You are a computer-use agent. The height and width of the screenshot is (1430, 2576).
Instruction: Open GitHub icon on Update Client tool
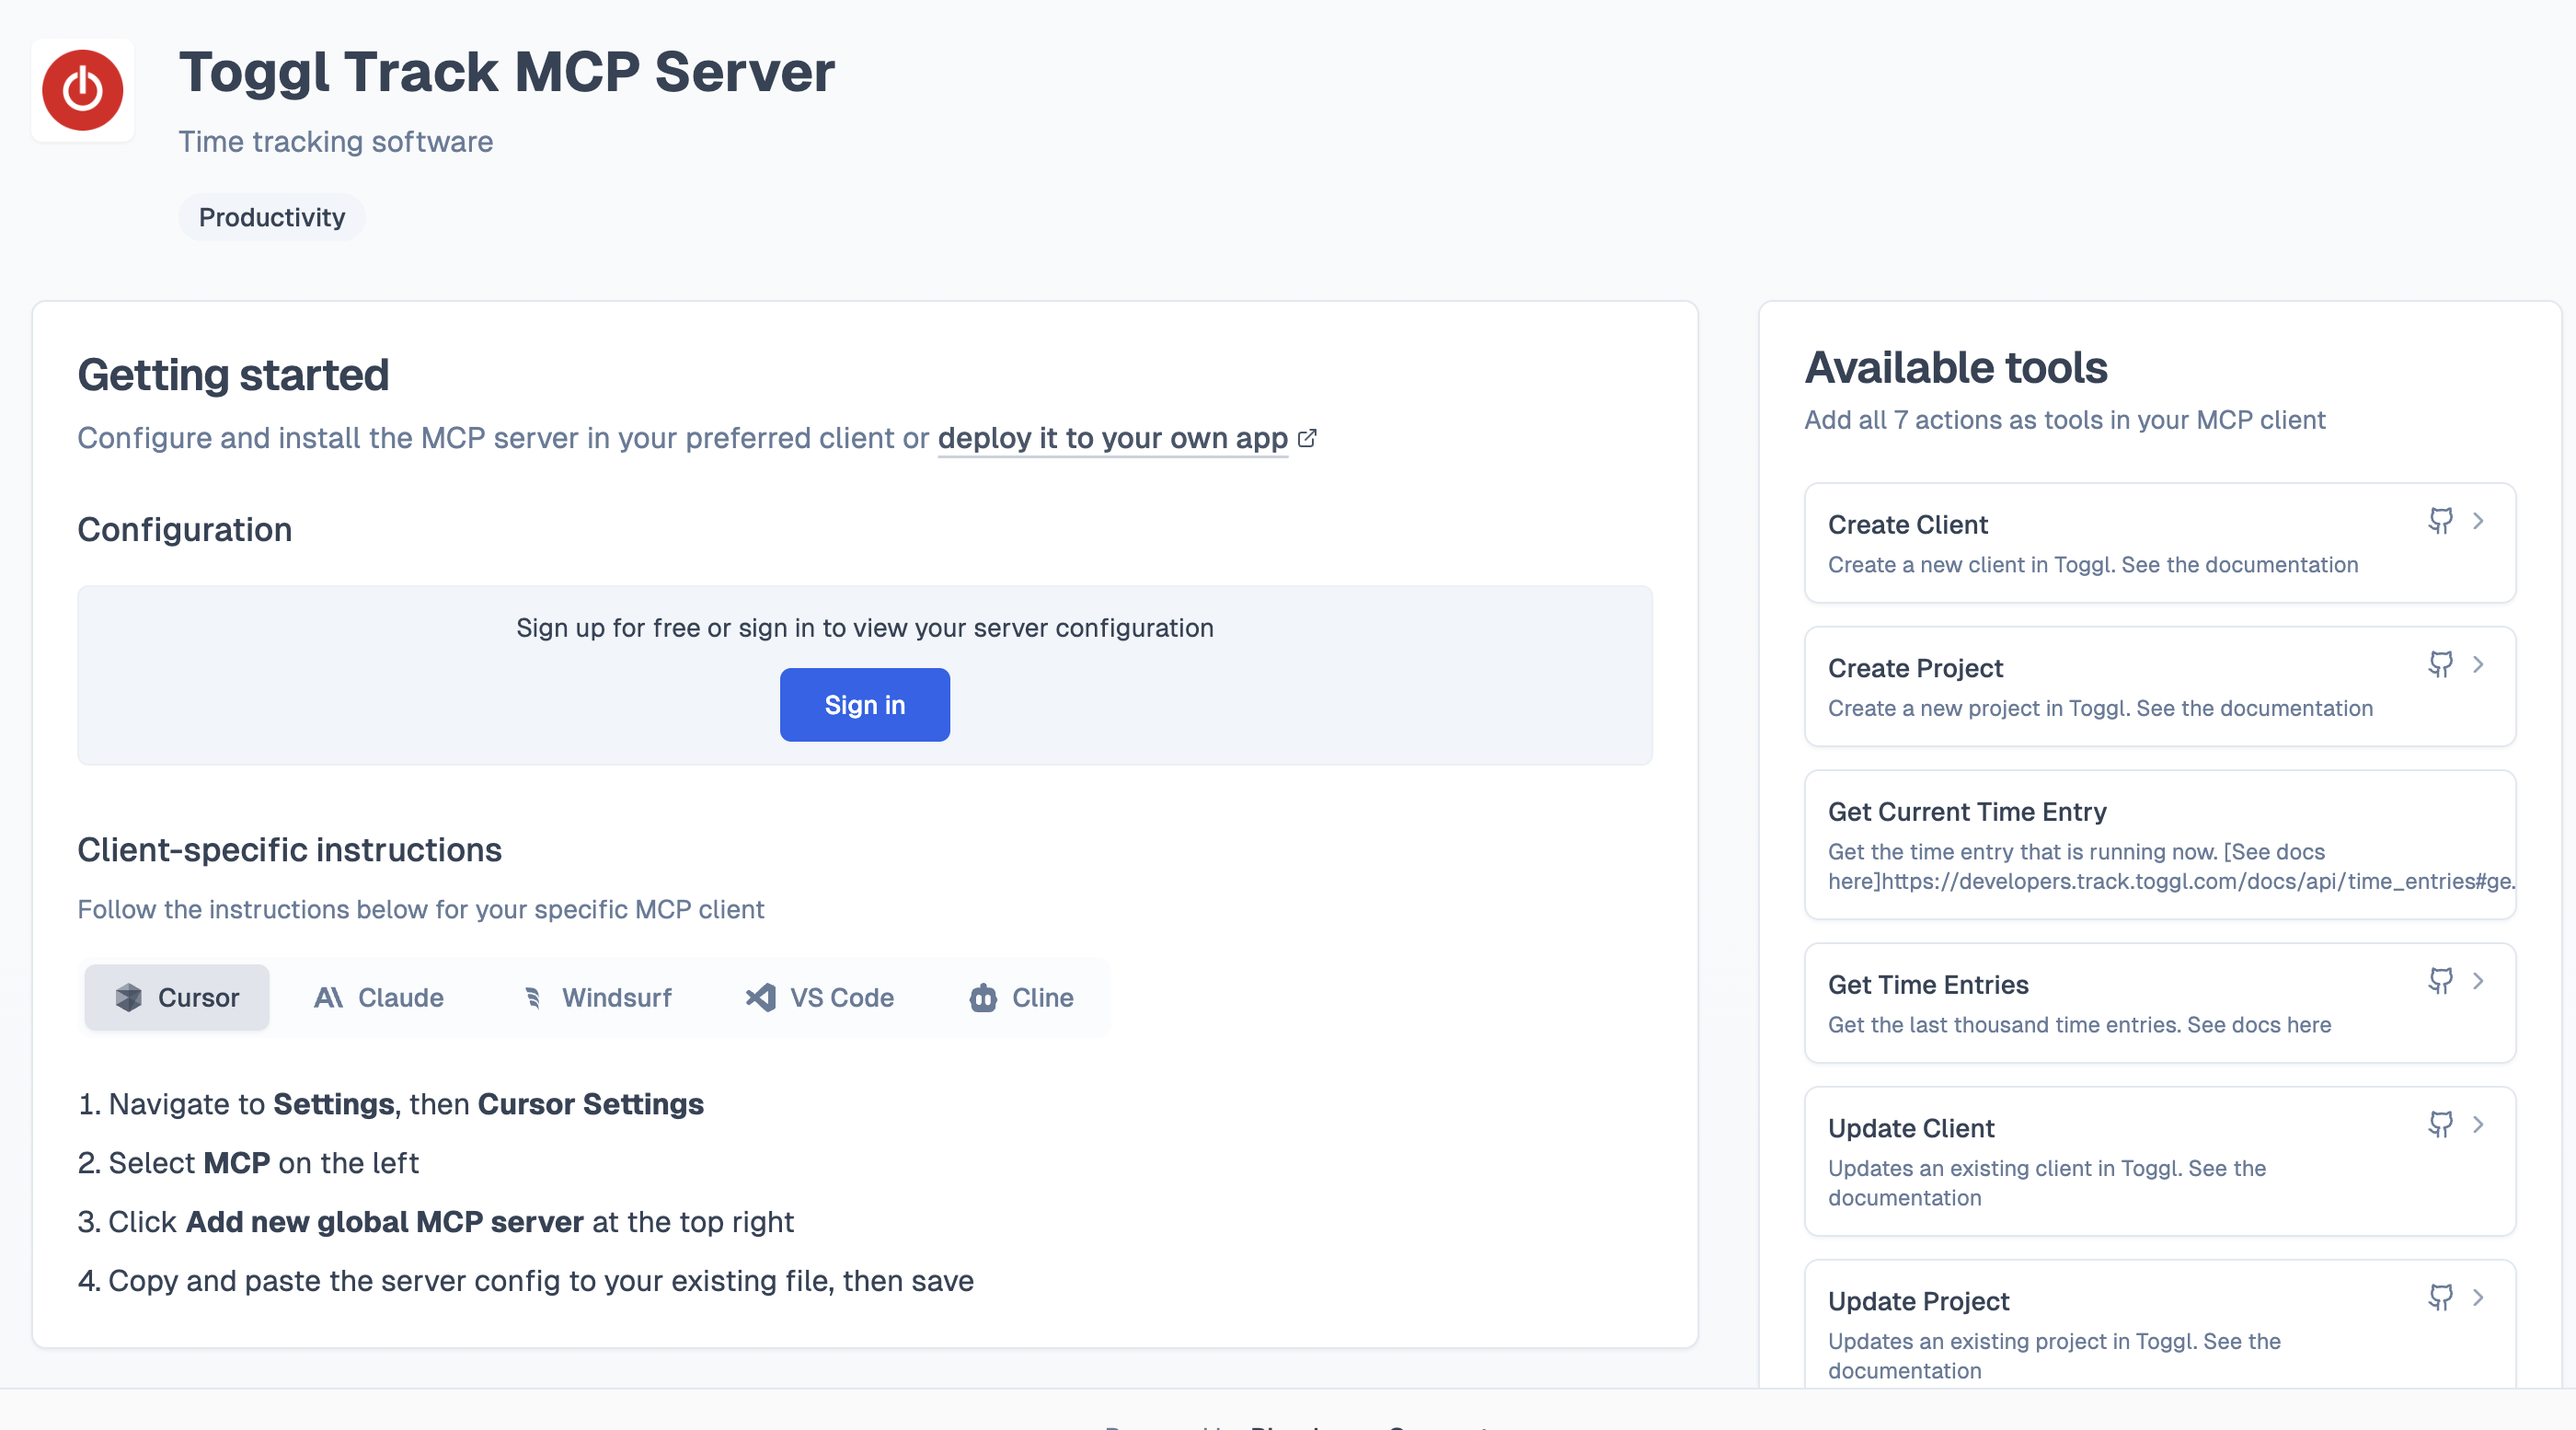(x=2440, y=1124)
